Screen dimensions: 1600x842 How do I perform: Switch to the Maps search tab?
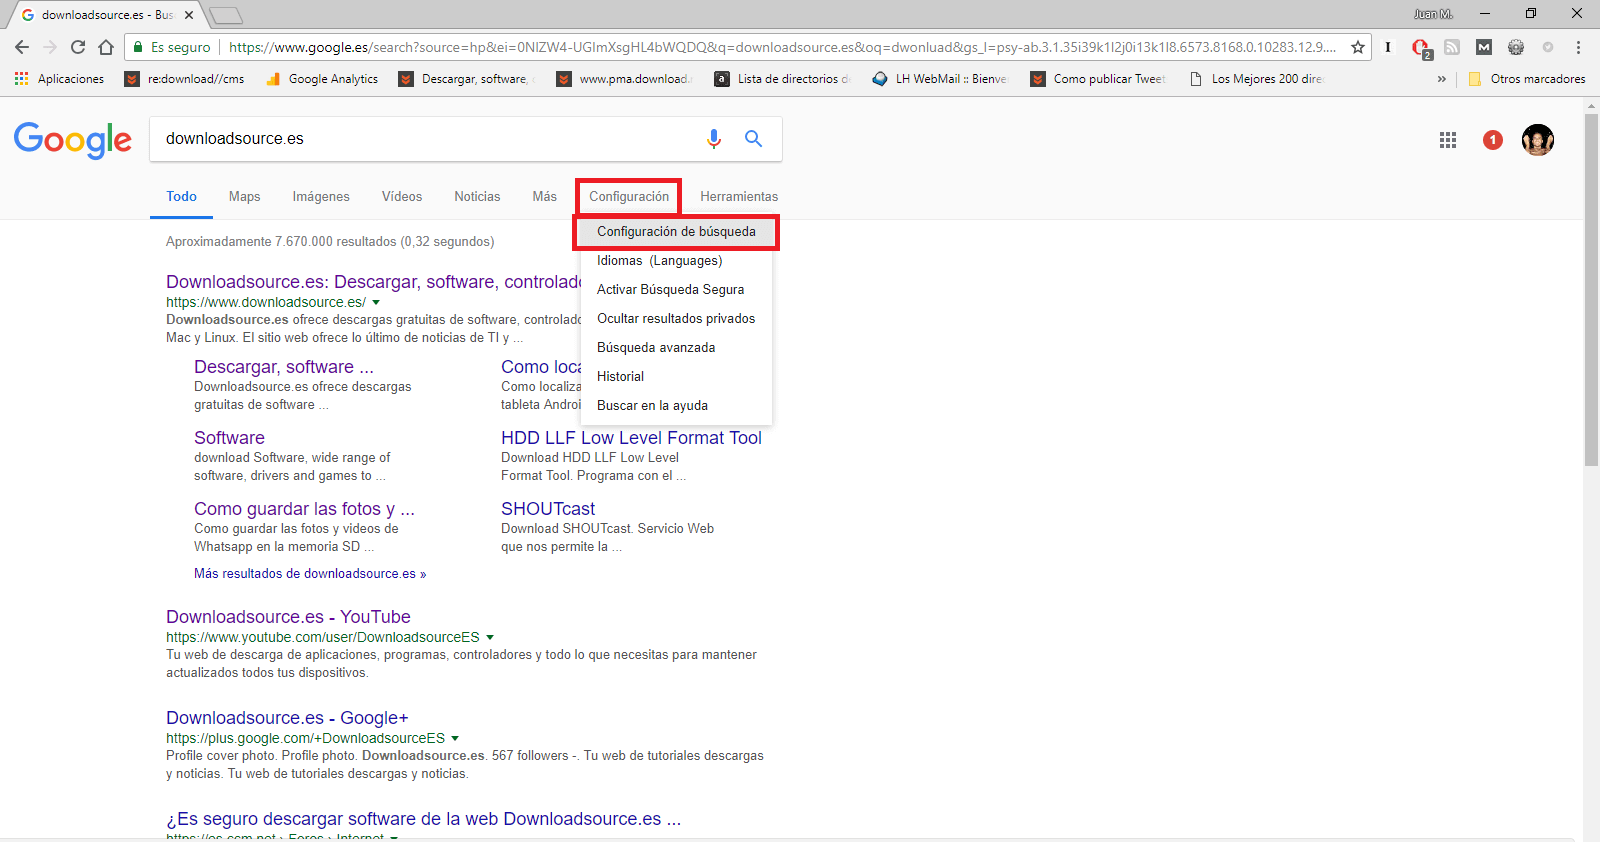244,197
